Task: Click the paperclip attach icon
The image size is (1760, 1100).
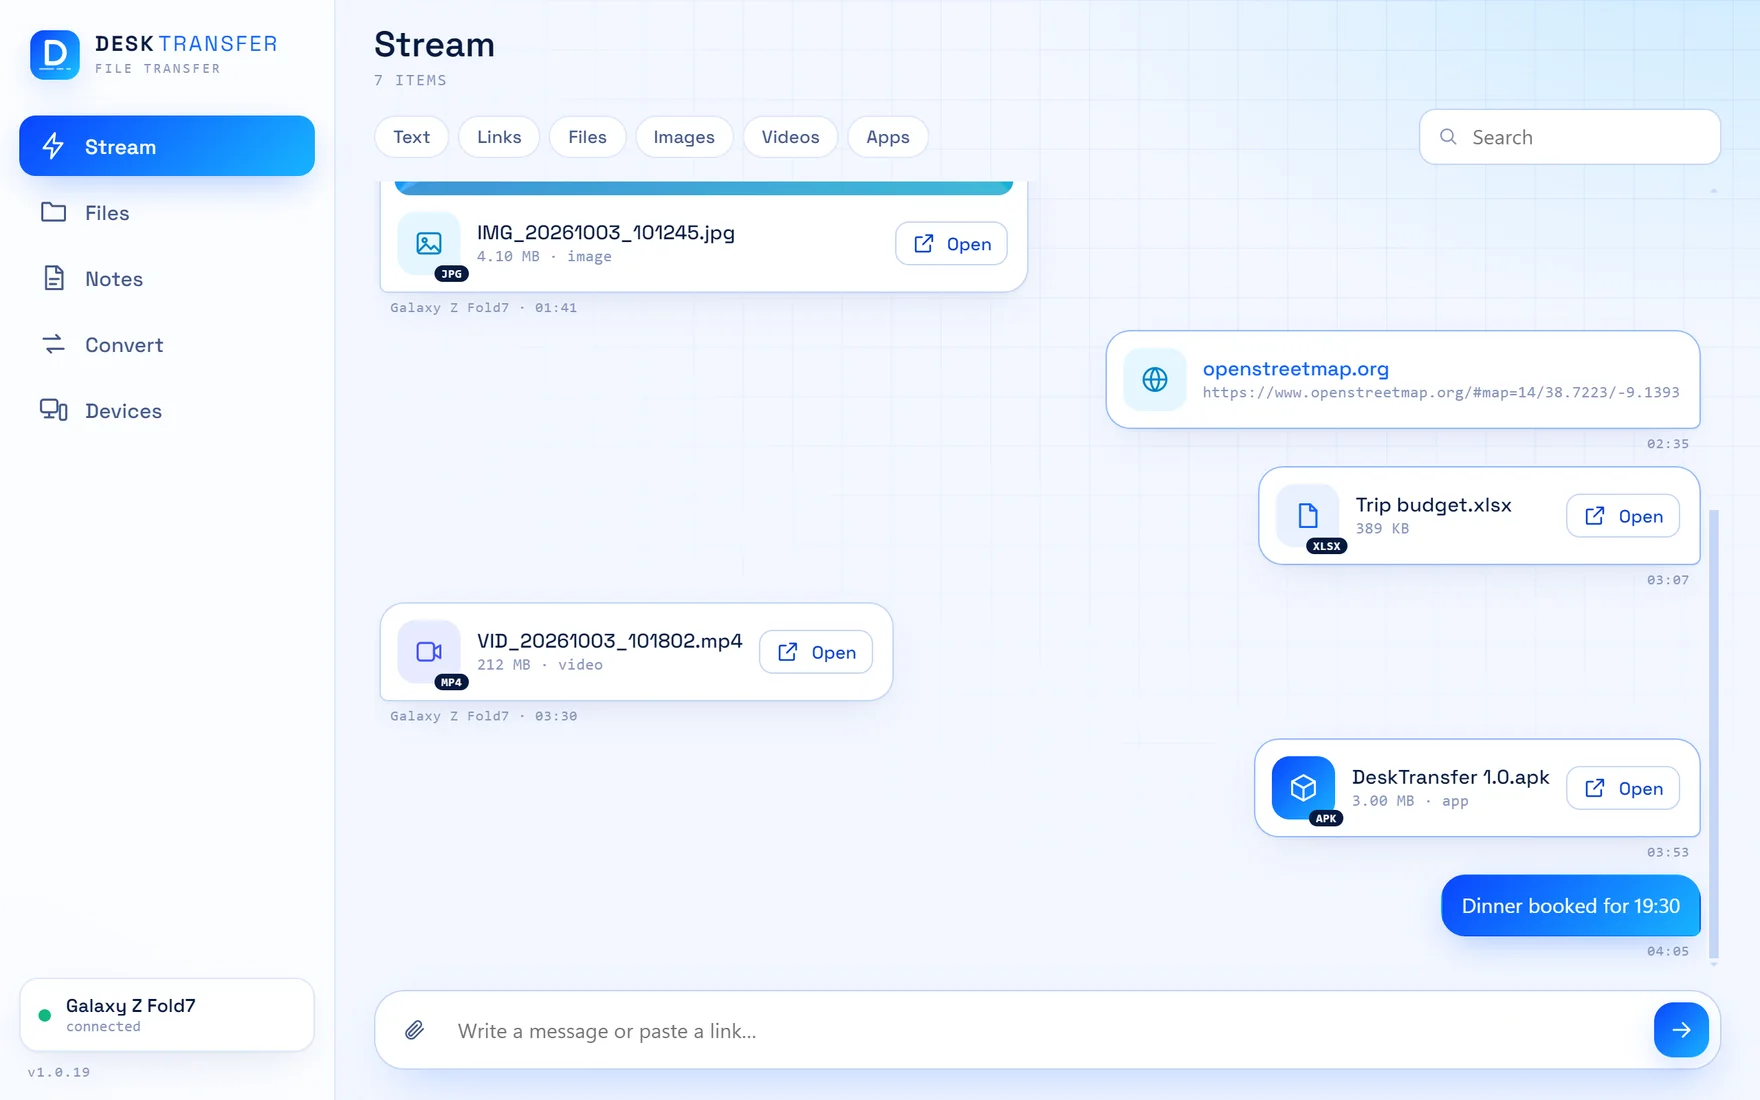Action: [414, 1030]
